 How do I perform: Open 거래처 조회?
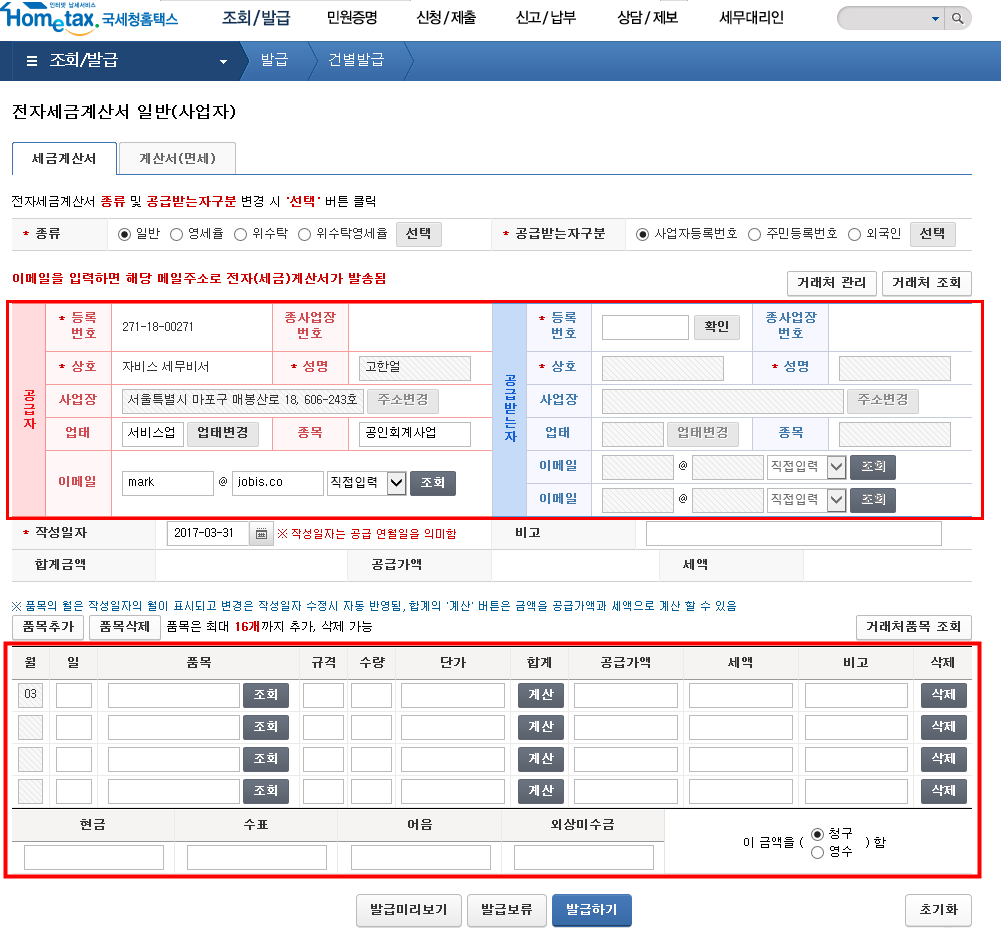coord(926,283)
